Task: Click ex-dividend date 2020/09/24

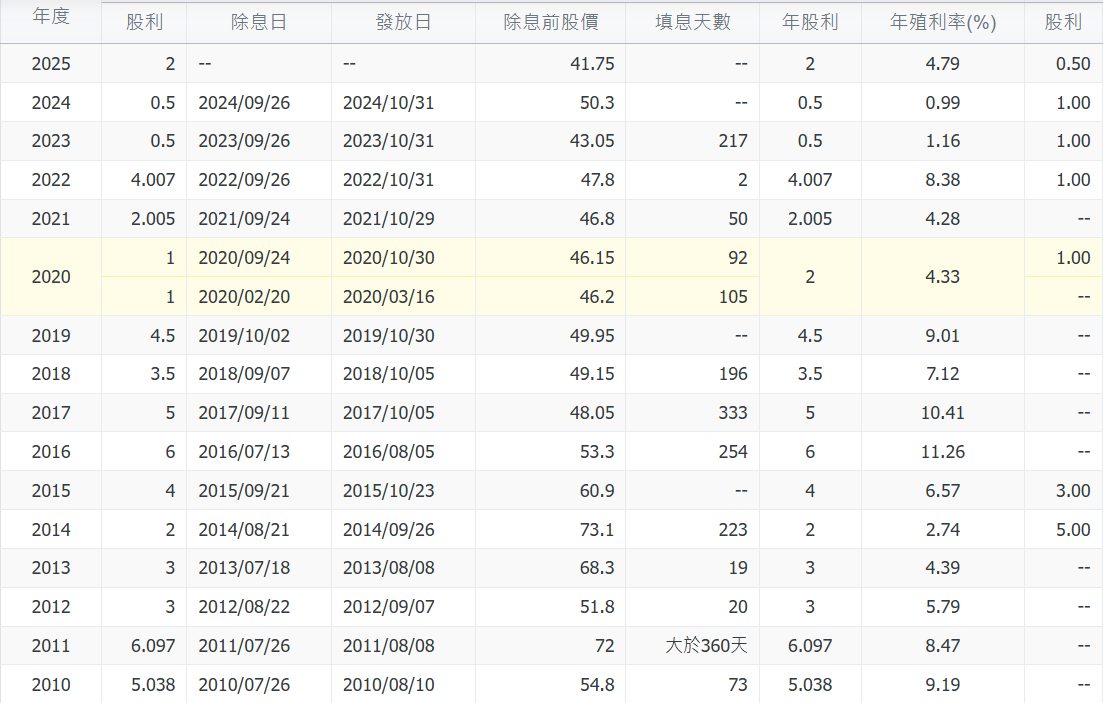Action: point(244,258)
